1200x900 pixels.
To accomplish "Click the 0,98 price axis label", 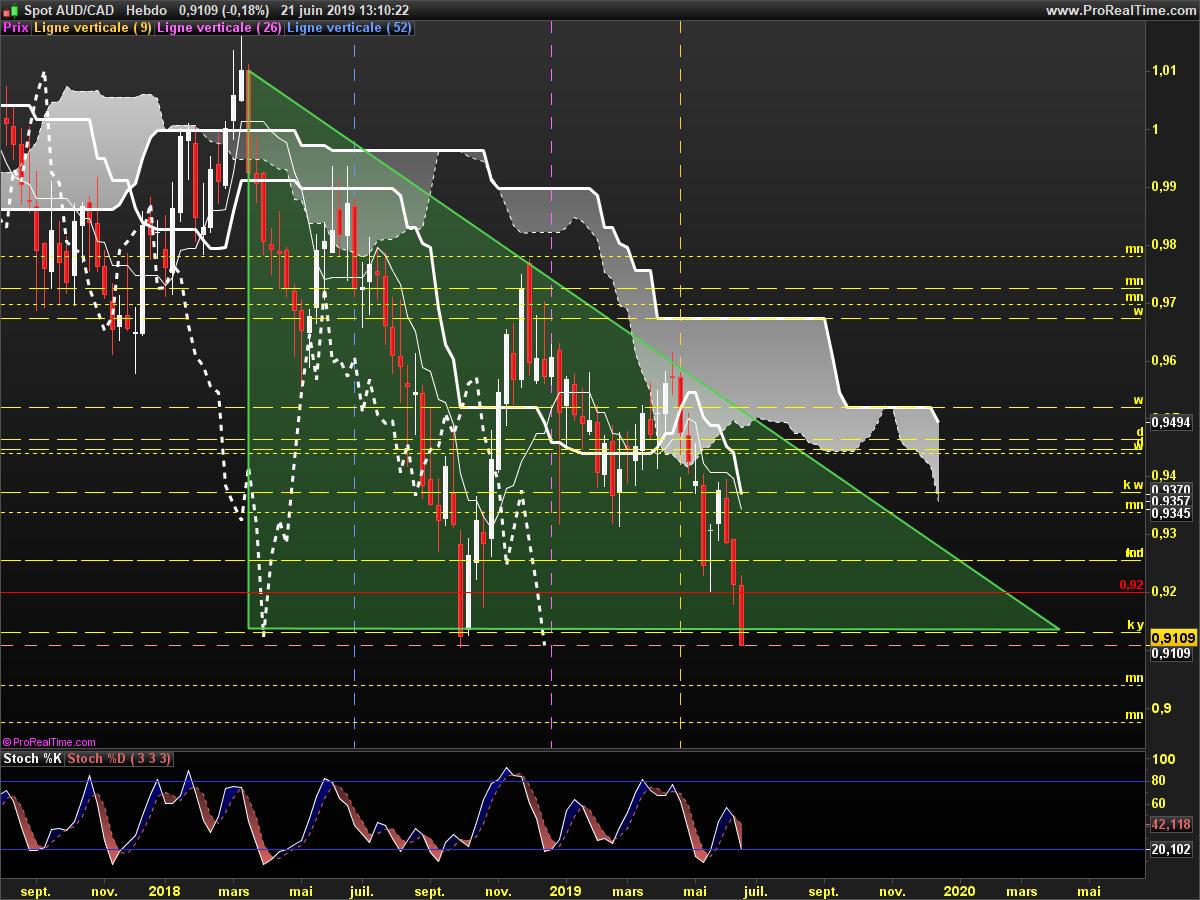I will pos(1164,245).
